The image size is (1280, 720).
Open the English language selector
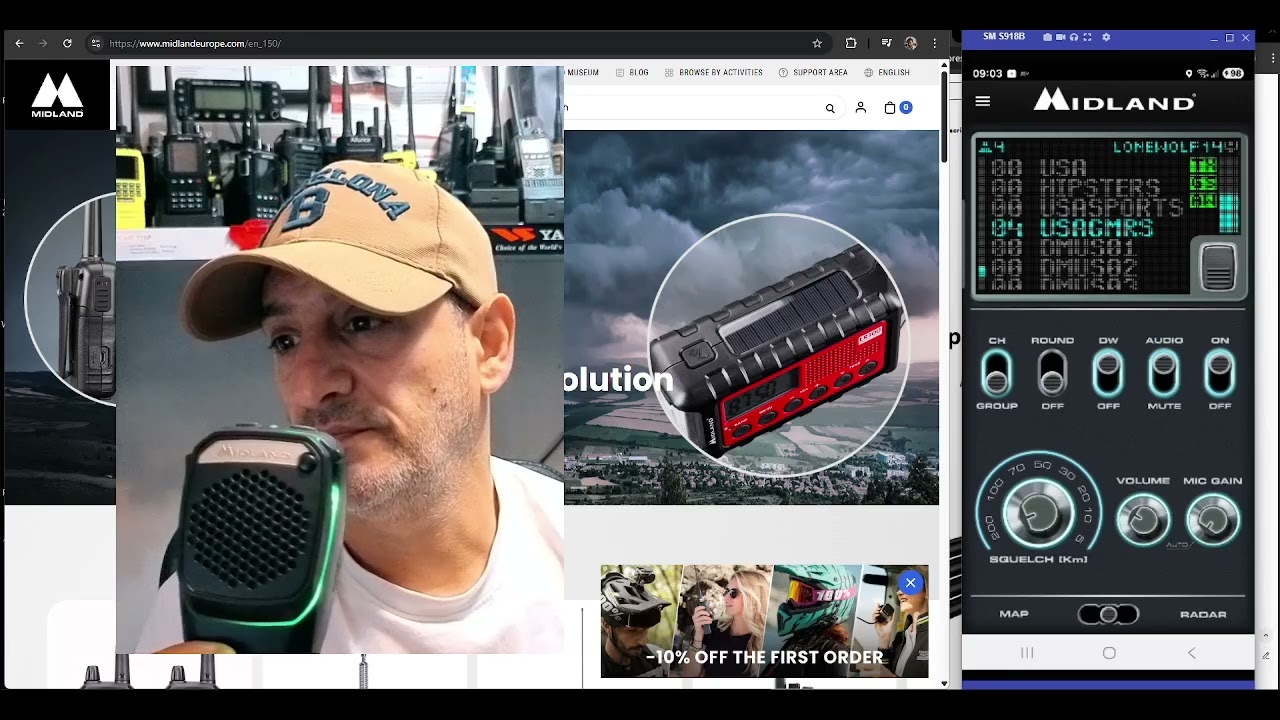point(887,73)
